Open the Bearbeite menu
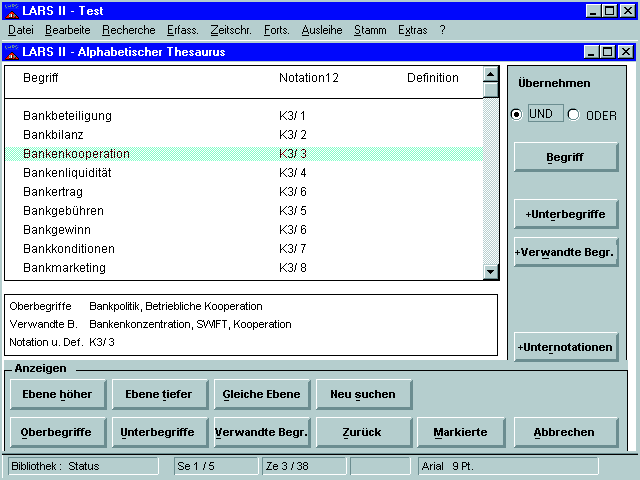This screenshot has height=480, width=640. pos(68,30)
